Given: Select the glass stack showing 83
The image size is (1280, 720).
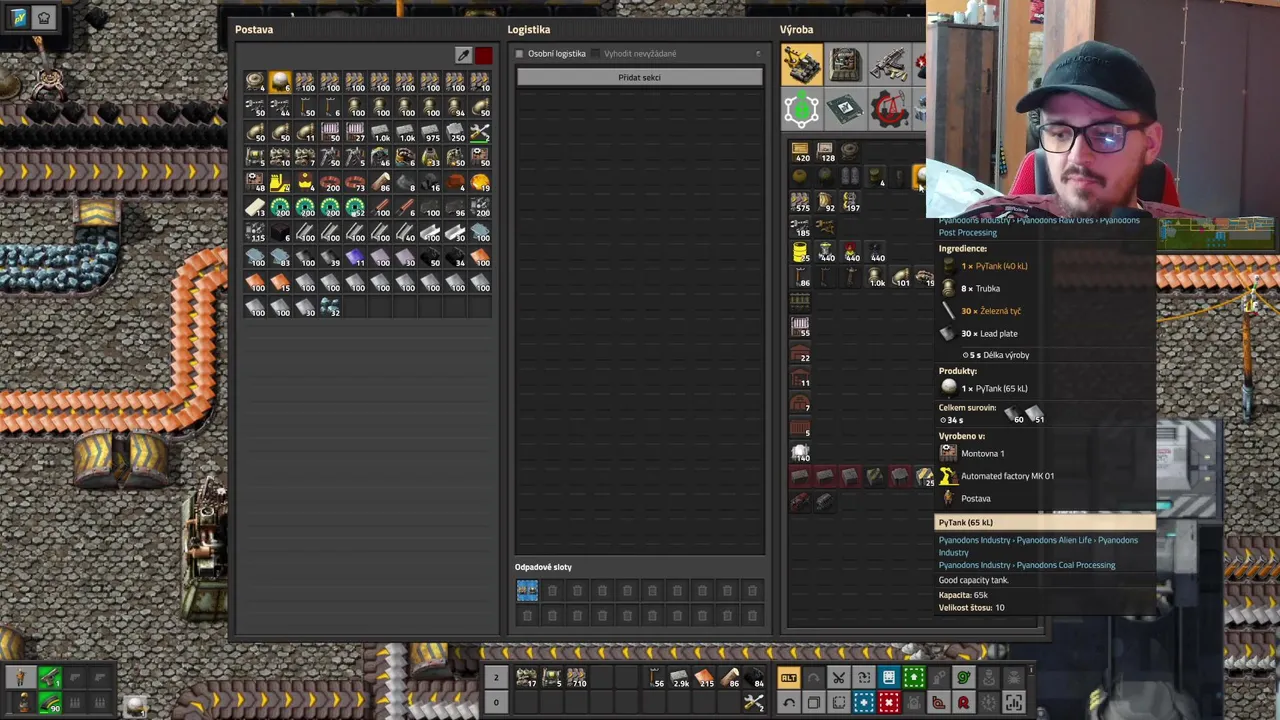Looking at the screenshot, I should click(280, 257).
